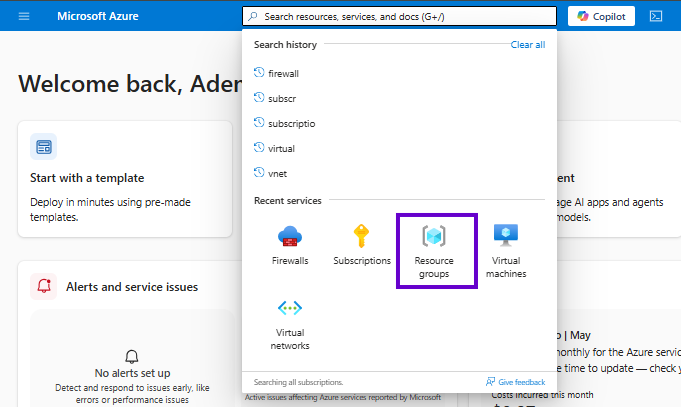Clear all search history
This screenshot has height=407, width=681.
pyautogui.click(x=528, y=45)
